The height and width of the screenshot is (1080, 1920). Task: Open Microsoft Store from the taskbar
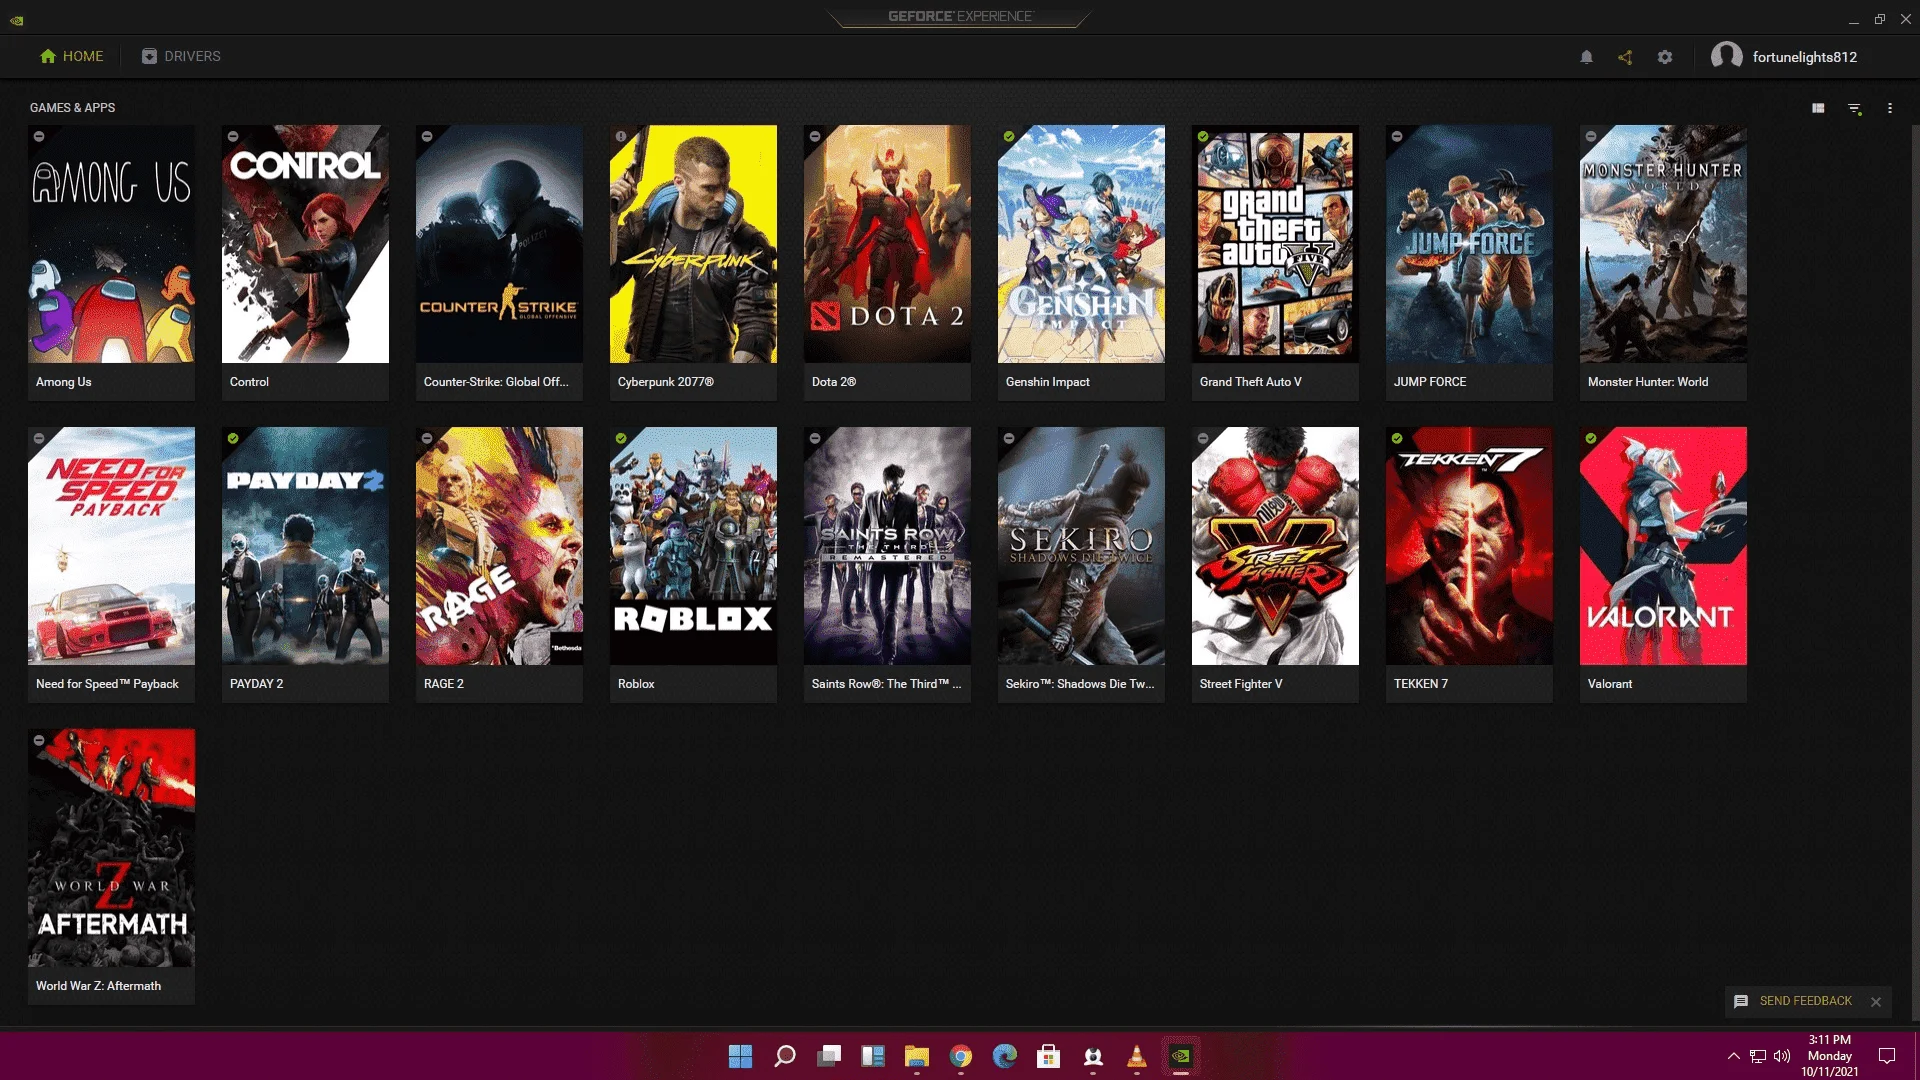tap(1049, 1056)
